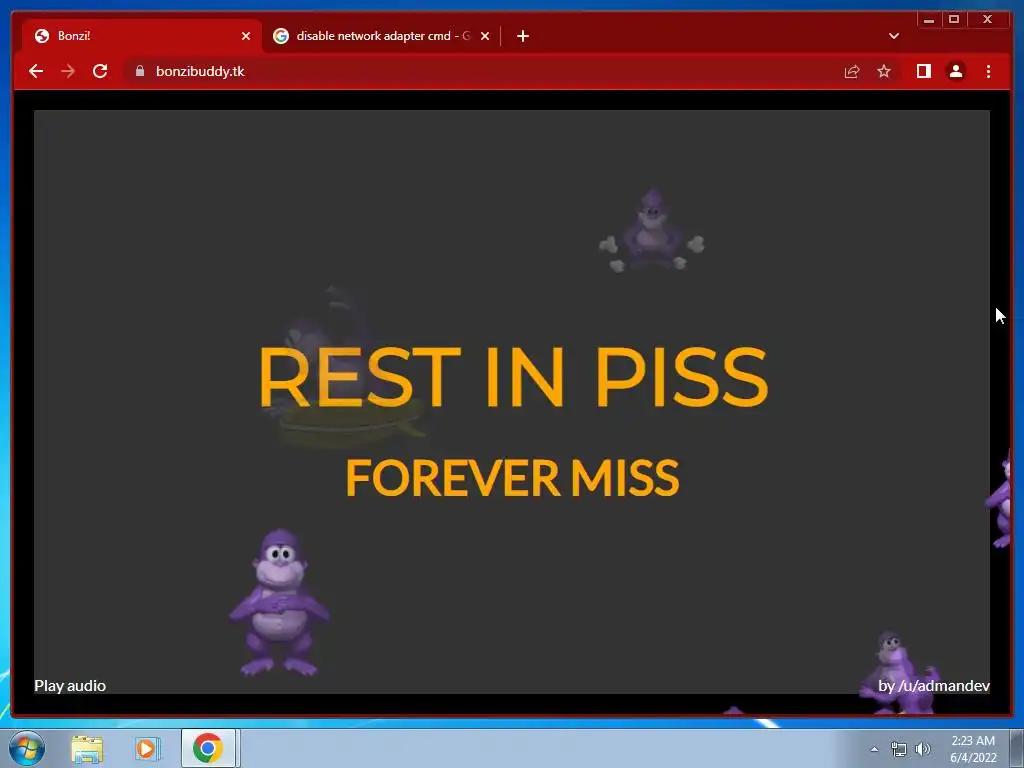Open a new tab with the plus button
The height and width of the screenshot is (768, 1024).
[522, 36]
